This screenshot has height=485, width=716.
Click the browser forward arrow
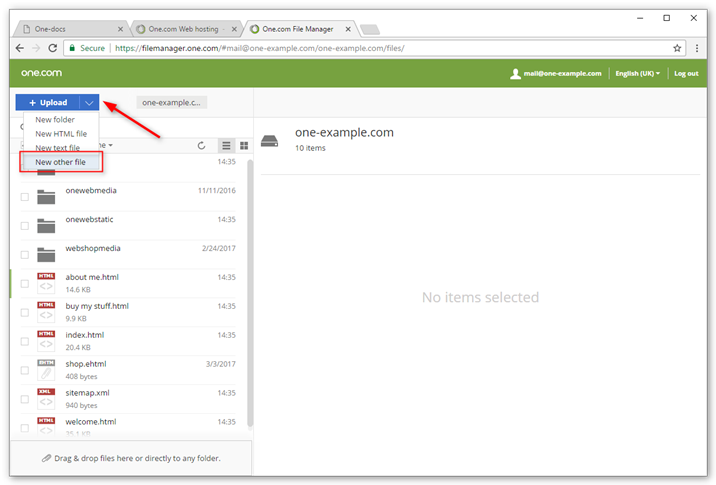[36, 48]
